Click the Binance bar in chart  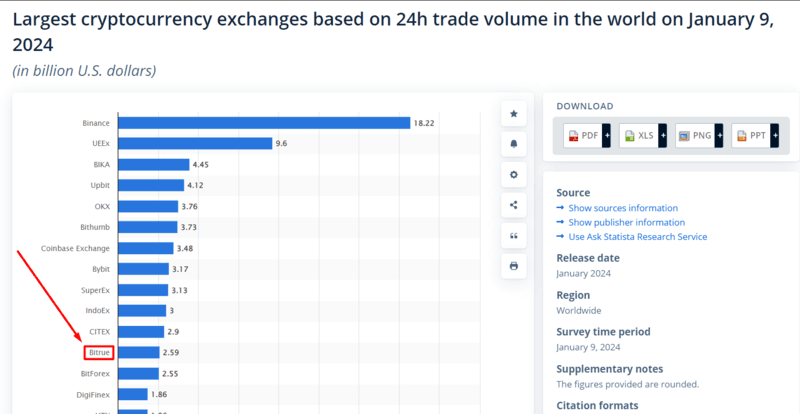[264, 123]
